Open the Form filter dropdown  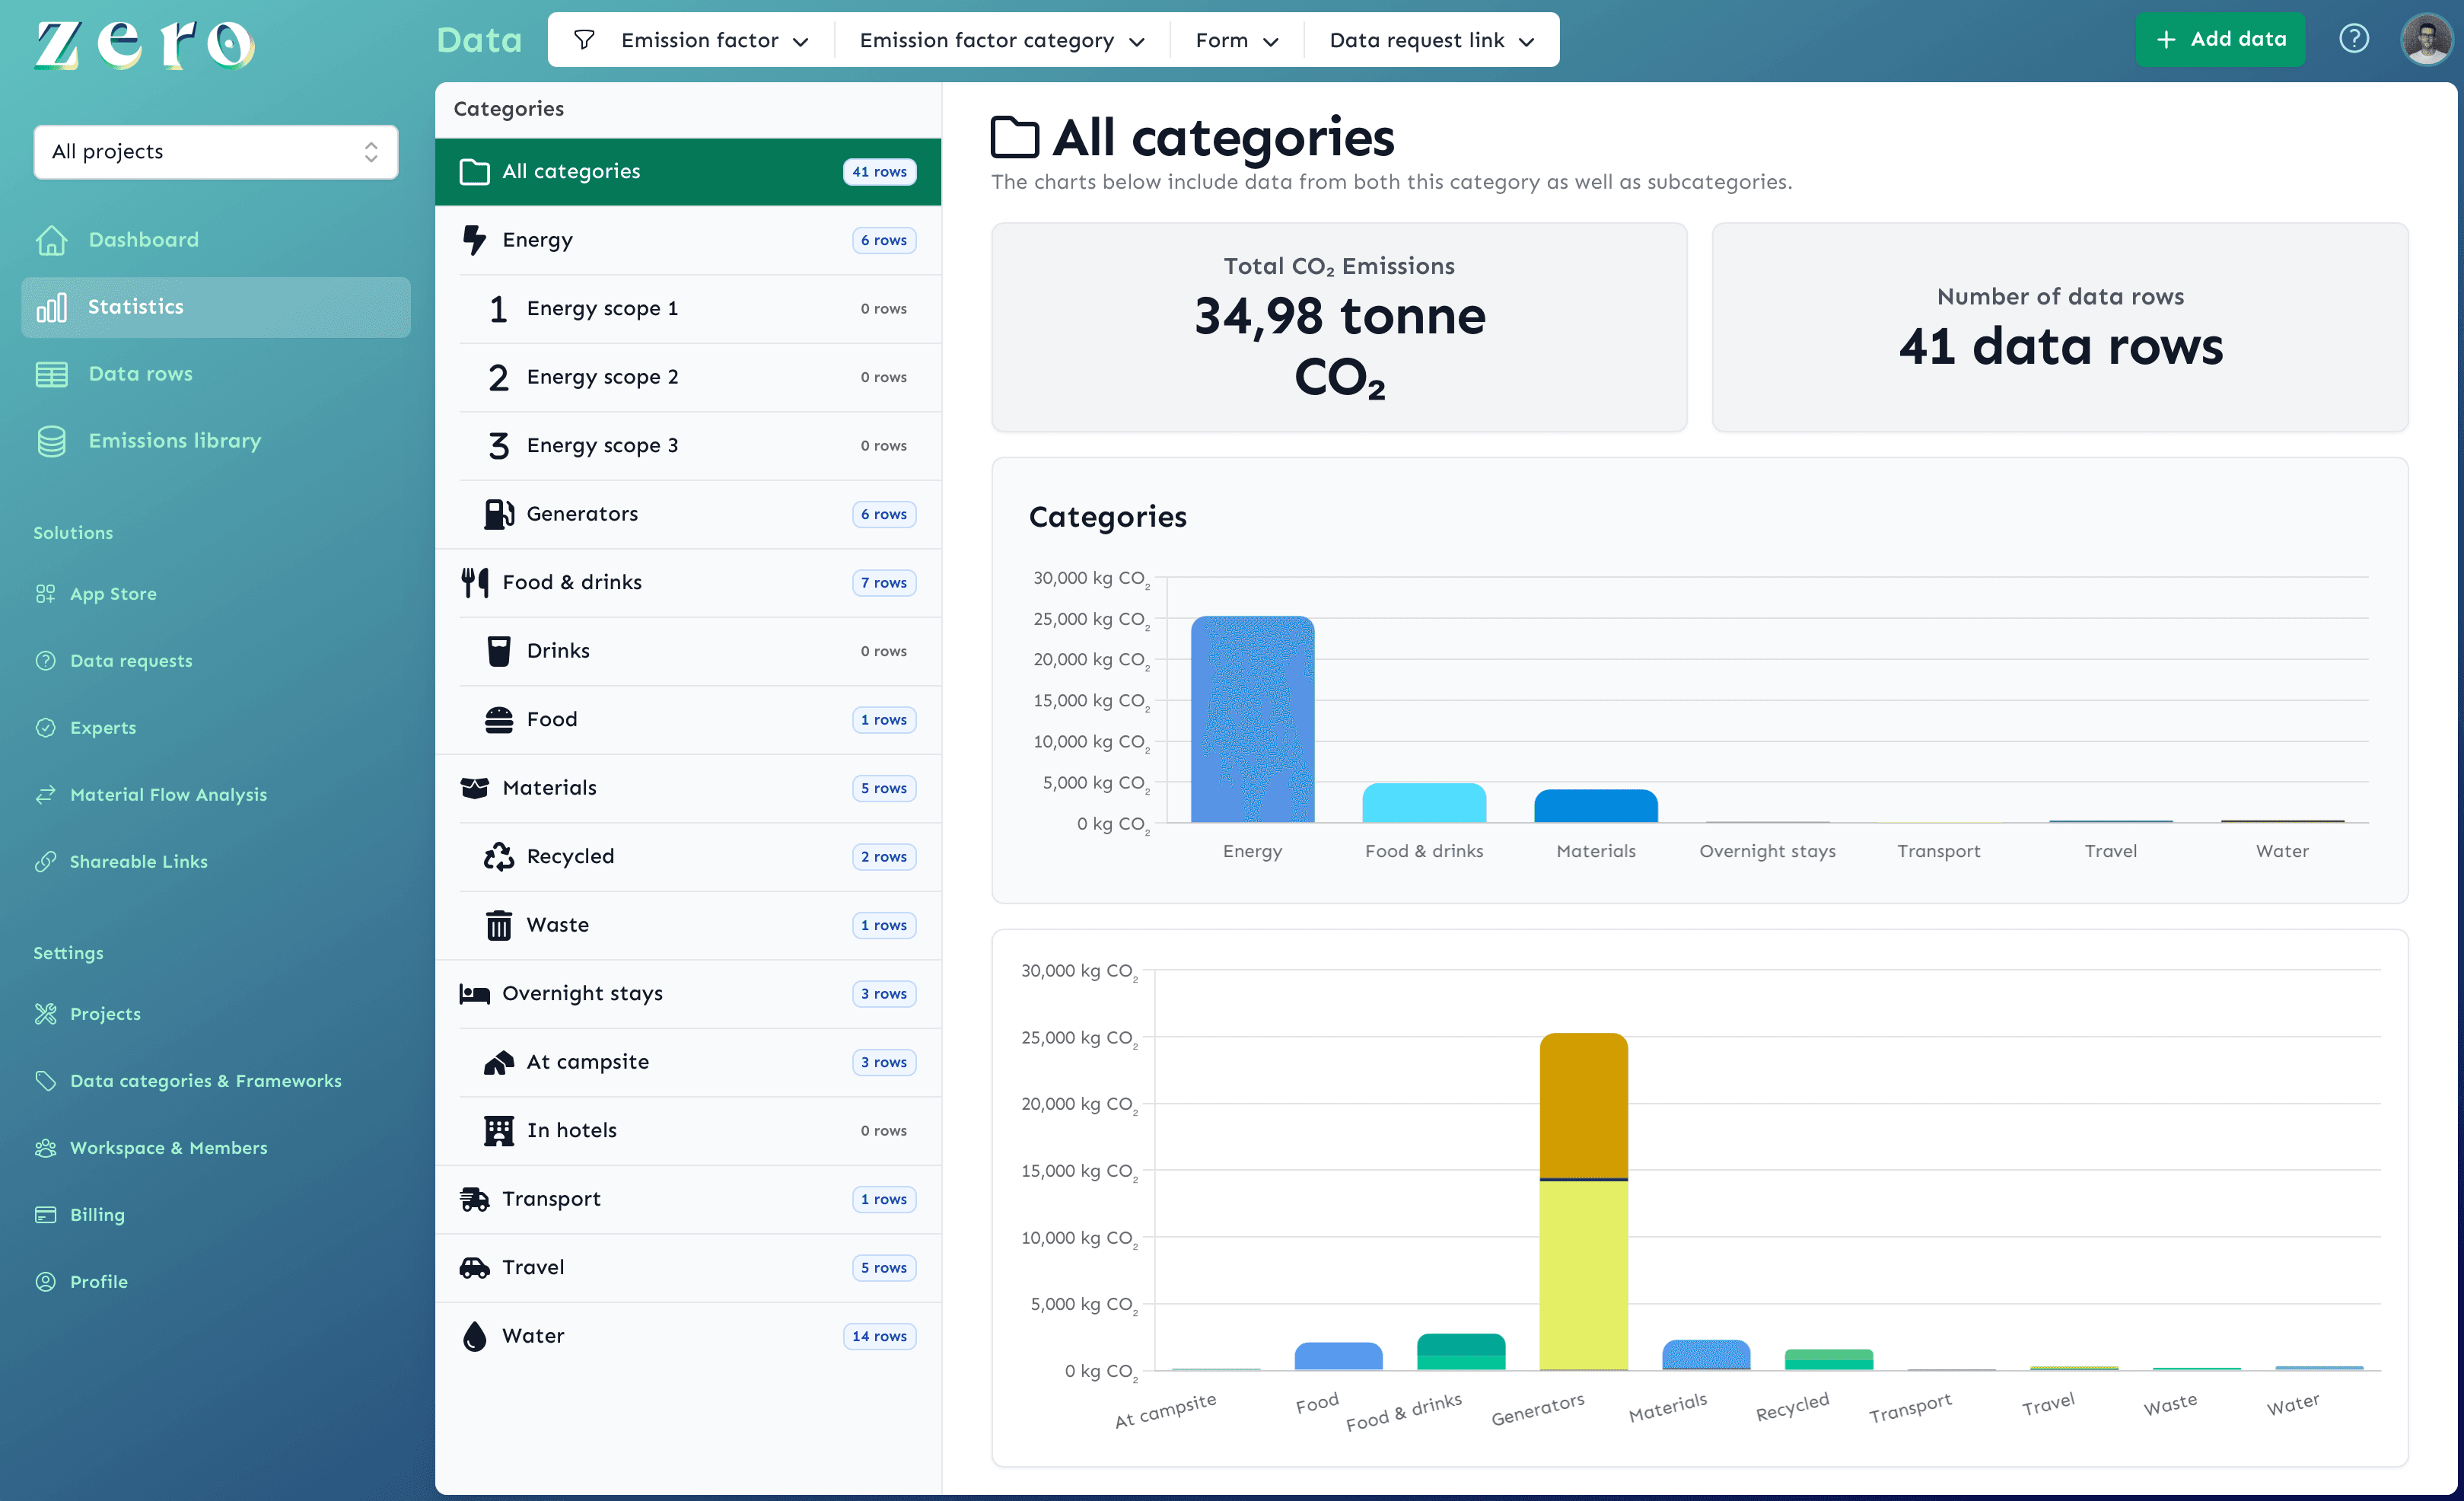coord(1236,40)
